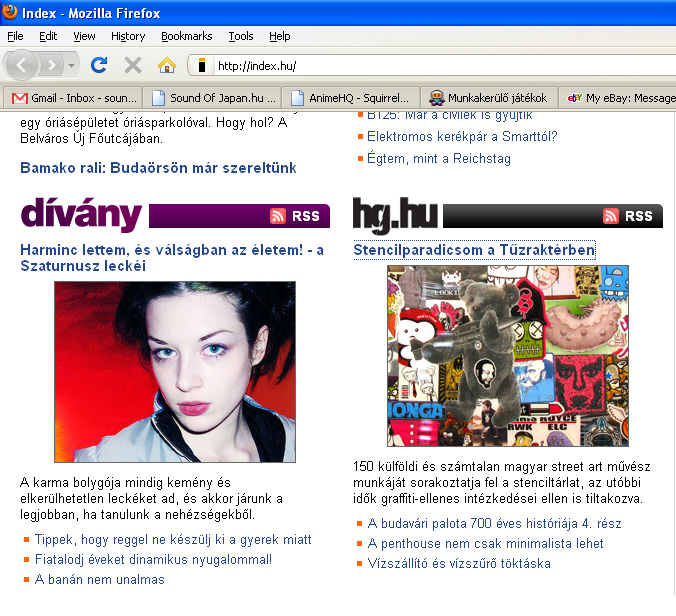
Task: Open the recent pages history dropdown arrow
Action: (72, 65)
